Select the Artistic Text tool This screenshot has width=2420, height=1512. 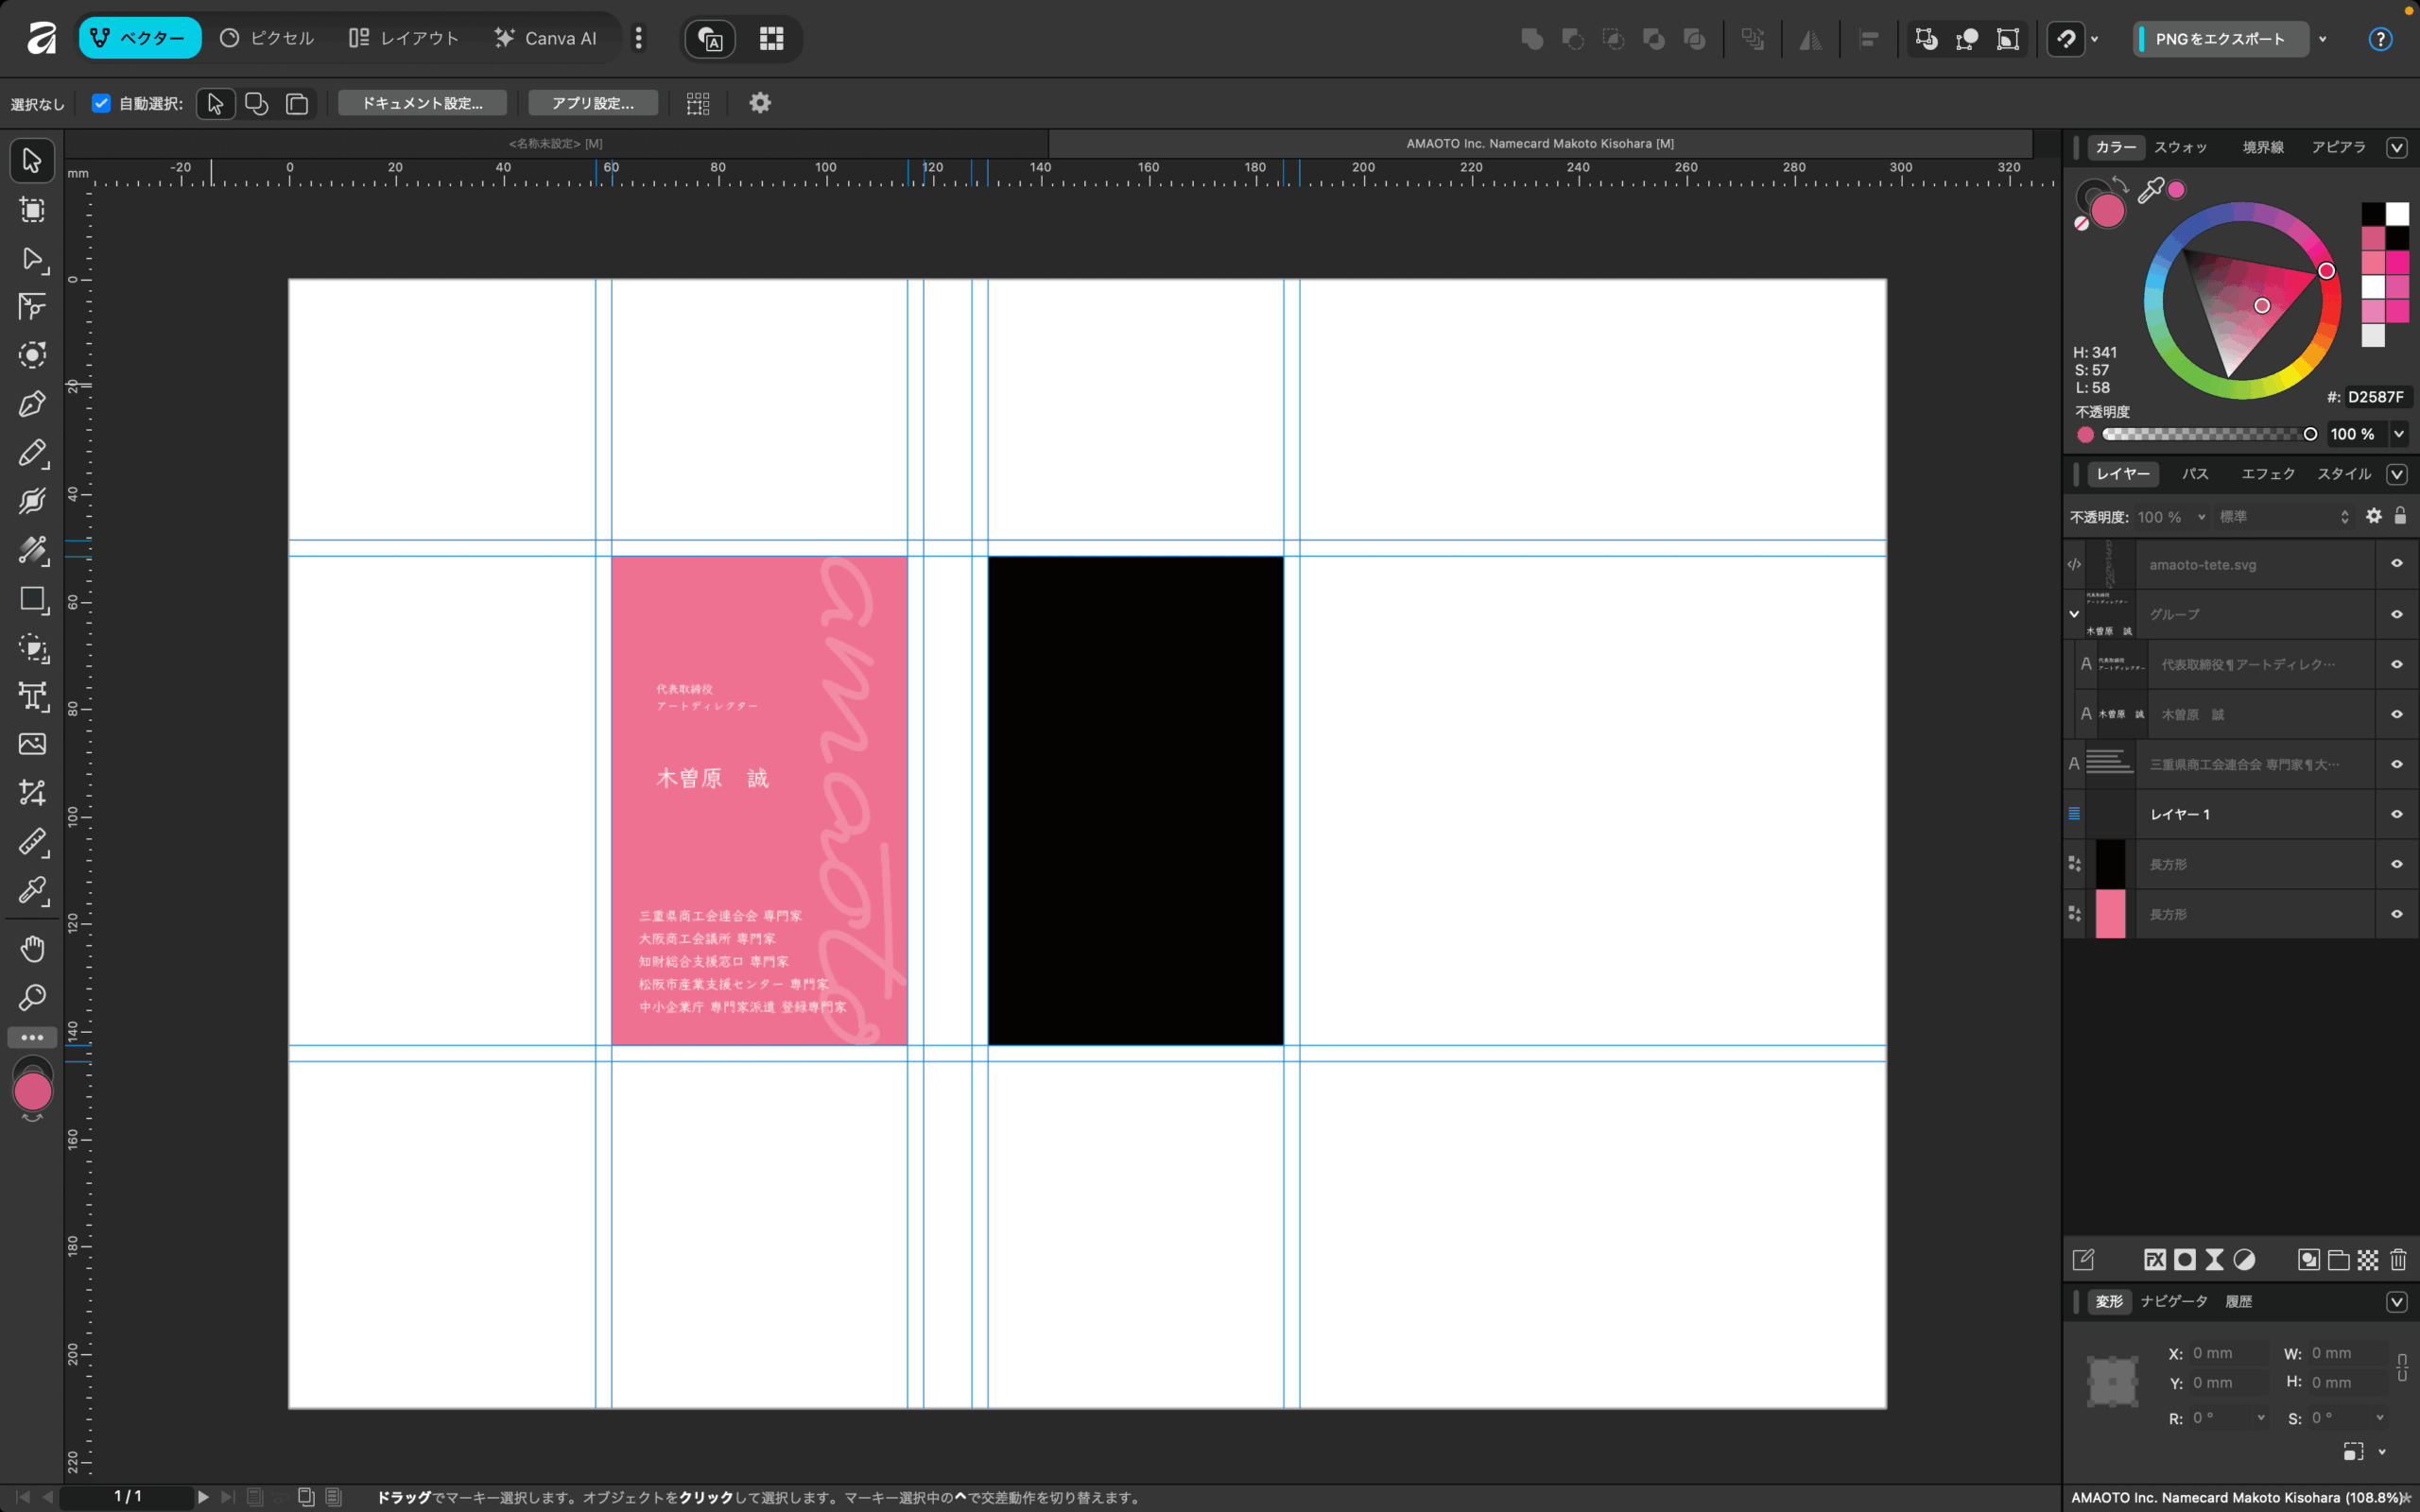click(x=32, y=696)
